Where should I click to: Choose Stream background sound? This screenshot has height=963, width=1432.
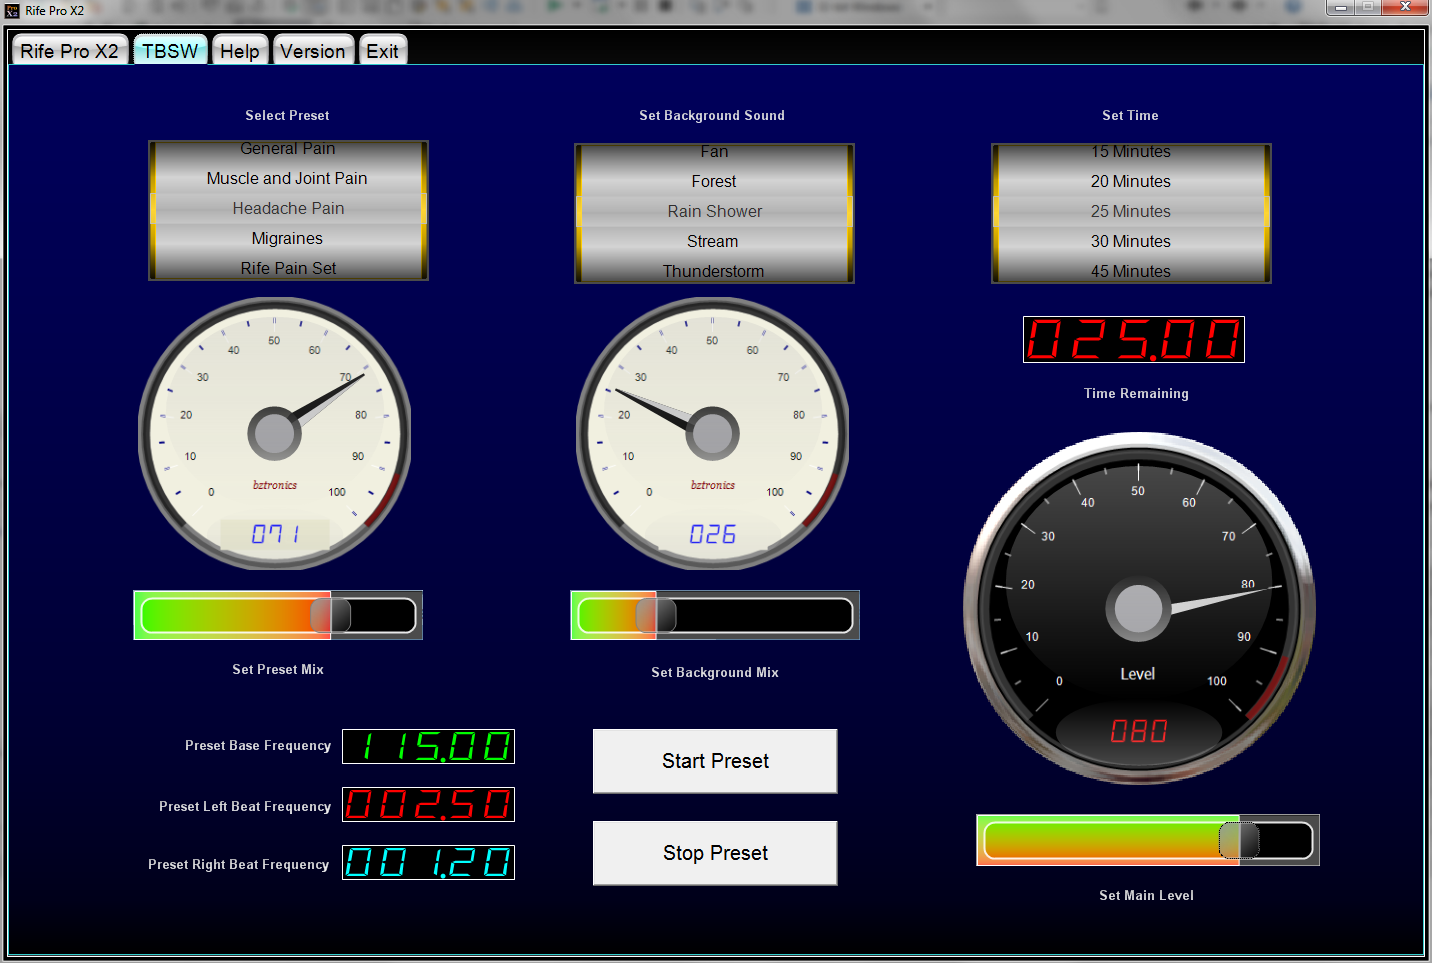[x=714, y=241]
